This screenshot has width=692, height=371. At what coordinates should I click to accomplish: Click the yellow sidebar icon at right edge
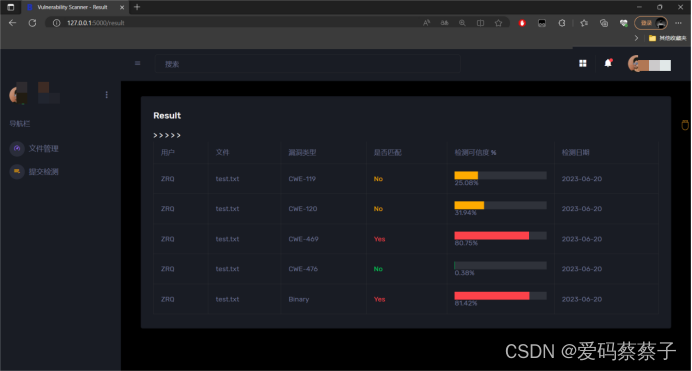point(685,125)
